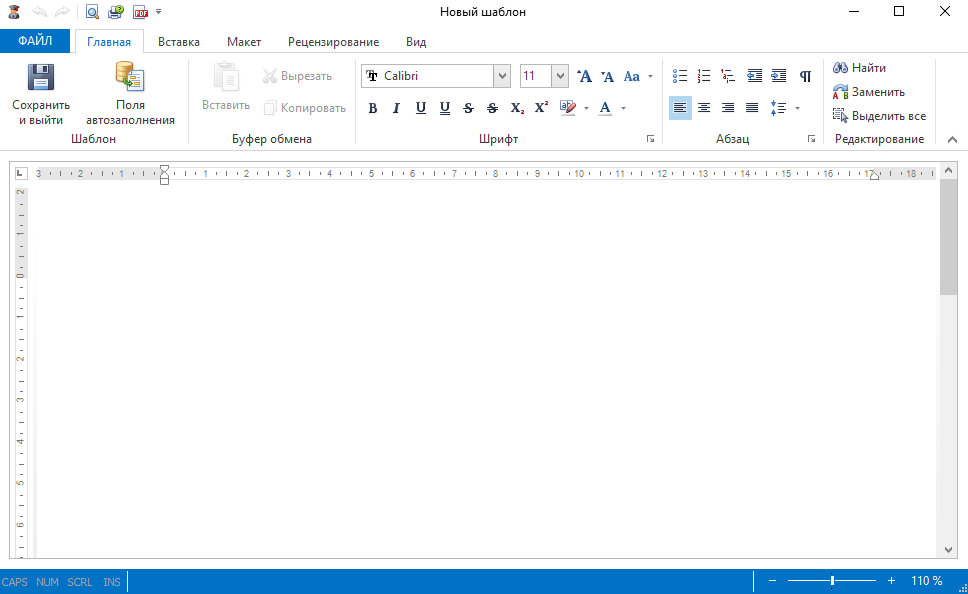Apply subscript formatting
The image size is (968, 594).
(x=517, y=108)
